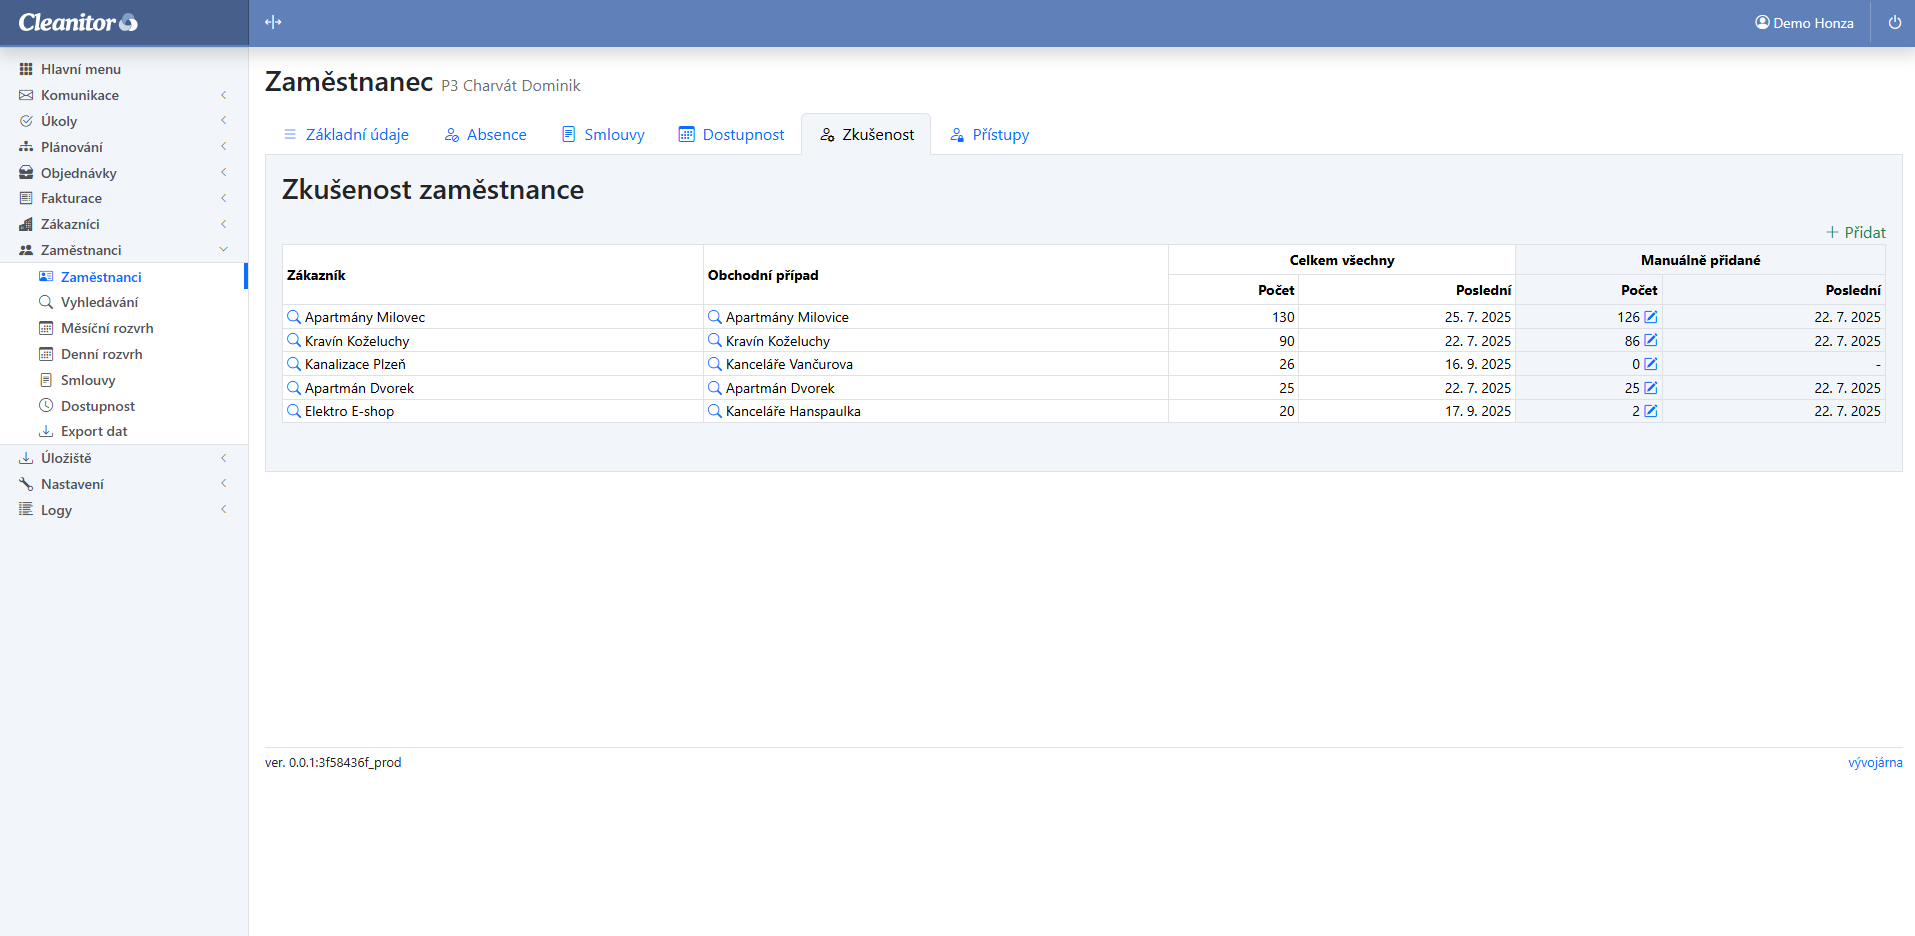Open the vývojárna footer link
Screen dimensions: 1915x936
tap(1874, 762)
